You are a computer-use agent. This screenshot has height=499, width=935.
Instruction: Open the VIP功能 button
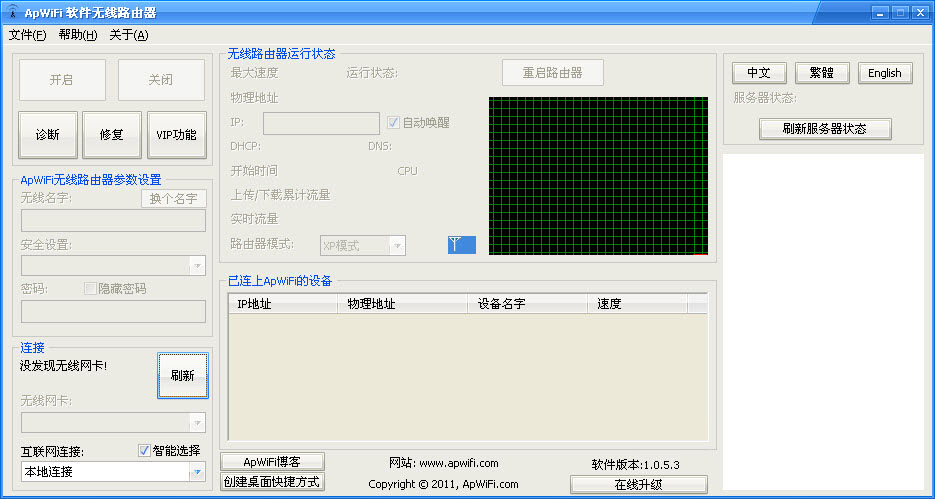click(177, 135)
